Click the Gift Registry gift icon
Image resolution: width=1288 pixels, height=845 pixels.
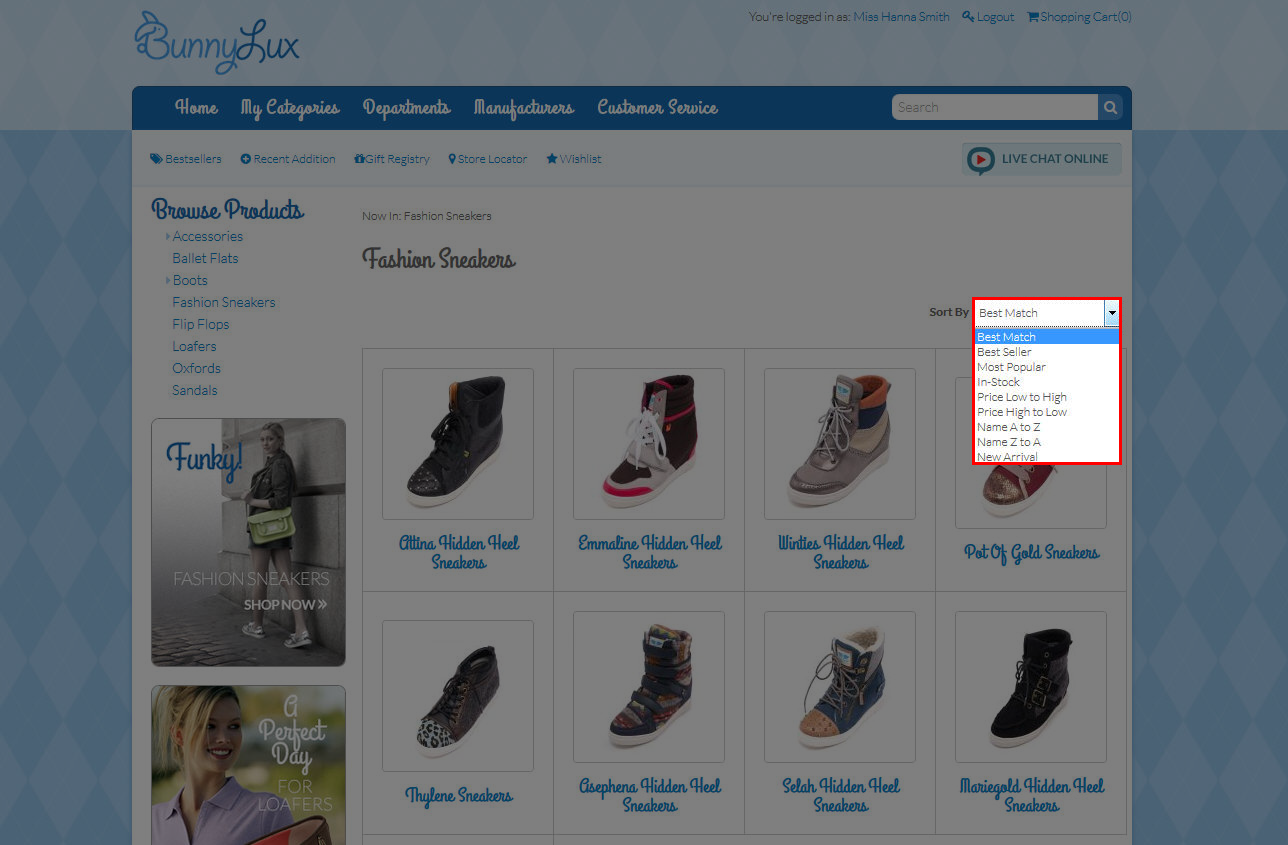(x=359, y=159)
